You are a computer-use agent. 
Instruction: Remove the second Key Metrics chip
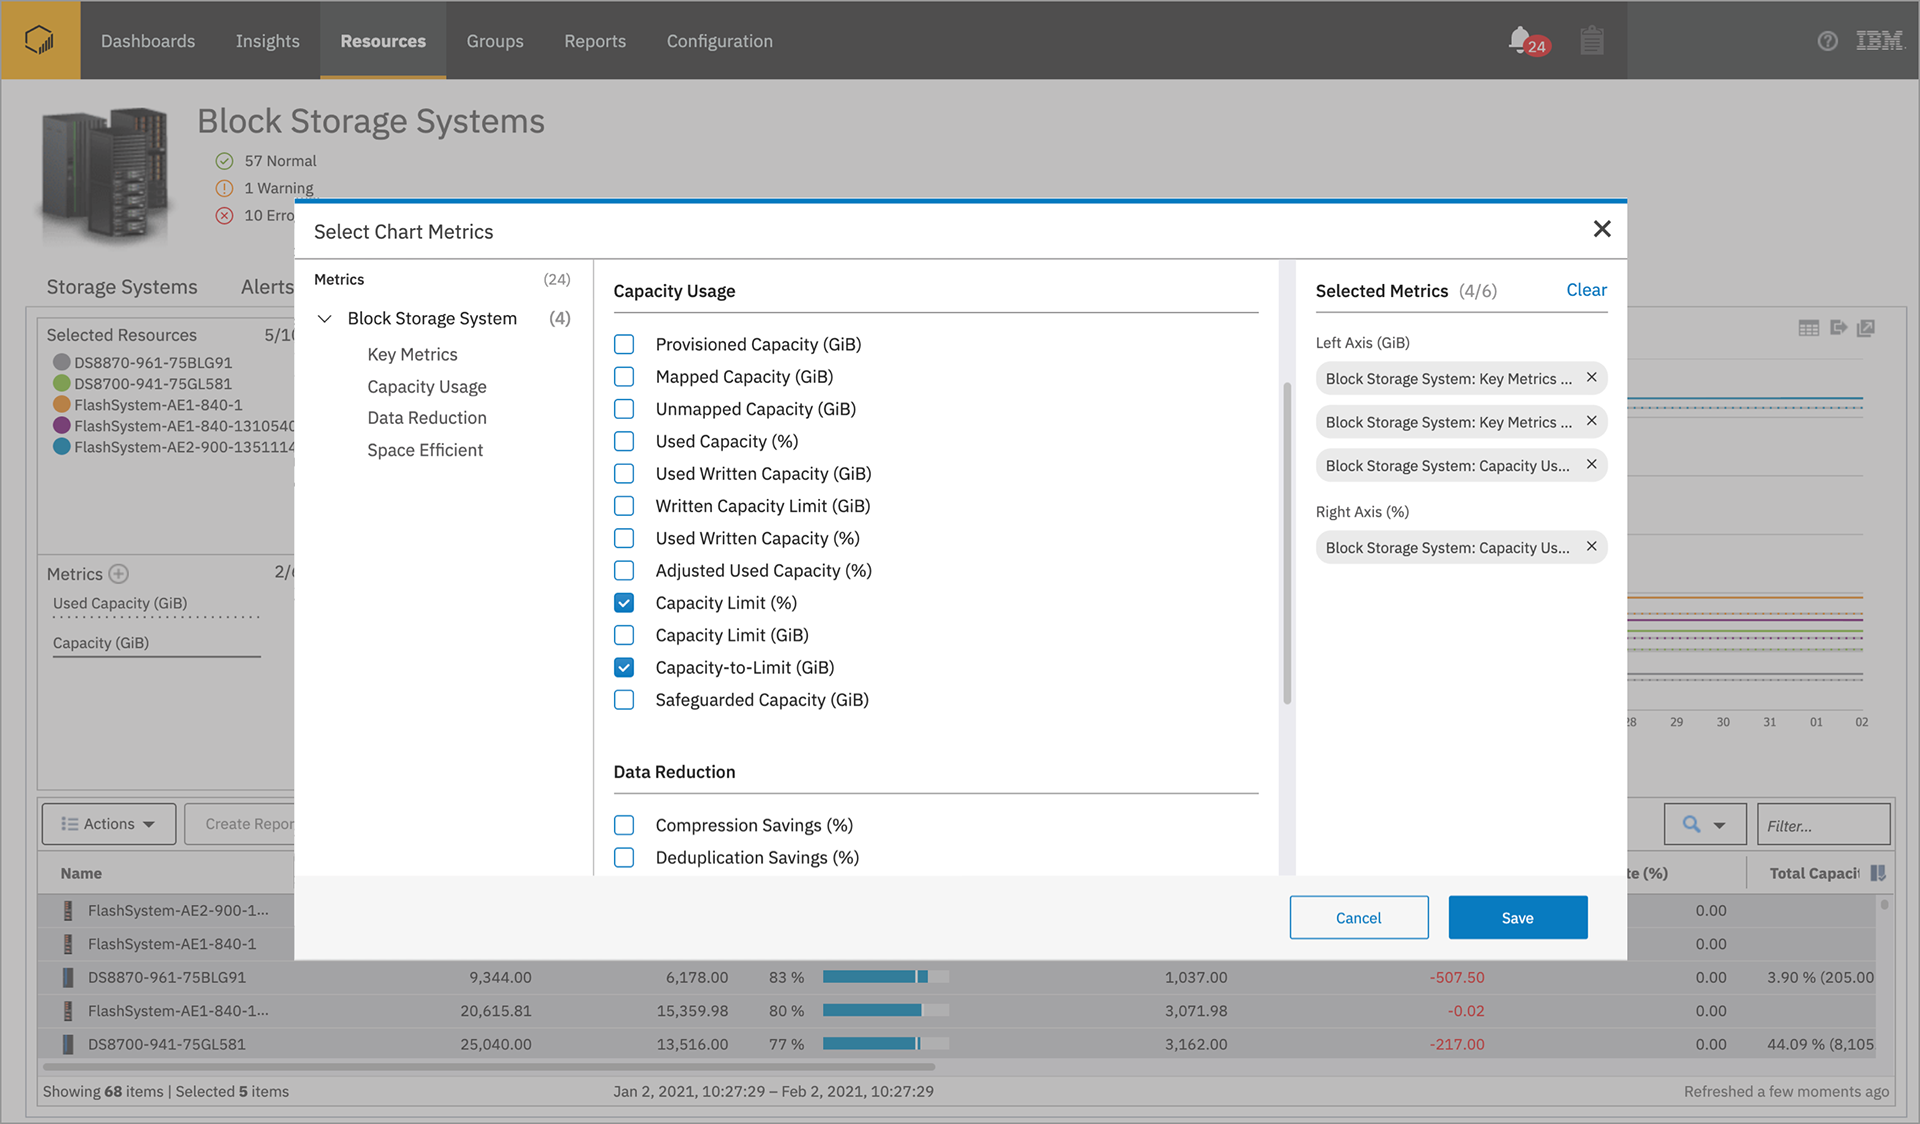point(1591,421)
